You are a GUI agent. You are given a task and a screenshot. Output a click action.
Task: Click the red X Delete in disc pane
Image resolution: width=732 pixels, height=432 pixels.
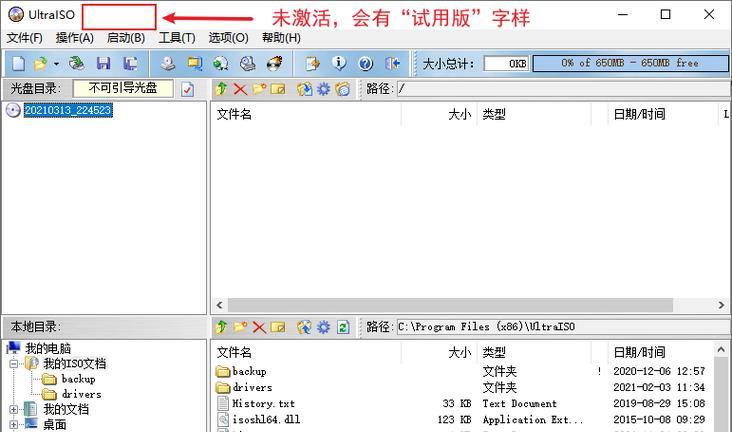pos(240,89)
